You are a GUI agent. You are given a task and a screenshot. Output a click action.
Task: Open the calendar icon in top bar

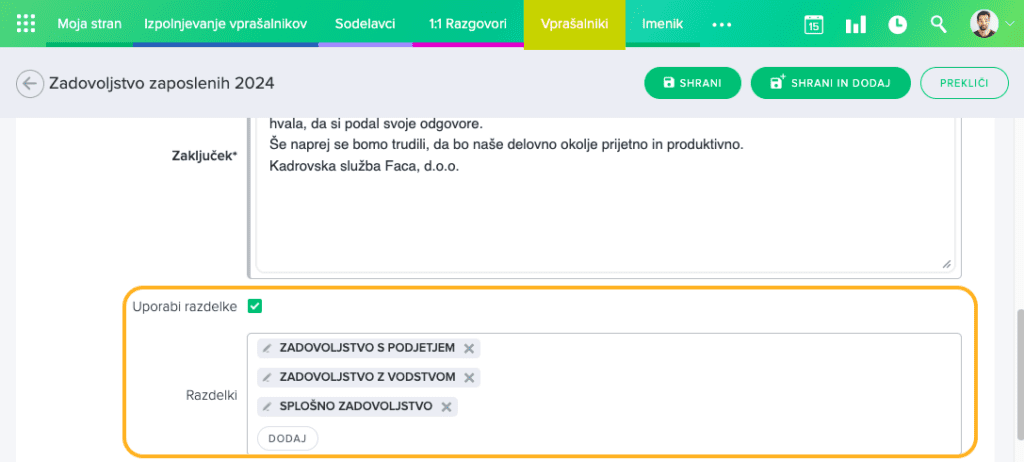tap(814, 25)
